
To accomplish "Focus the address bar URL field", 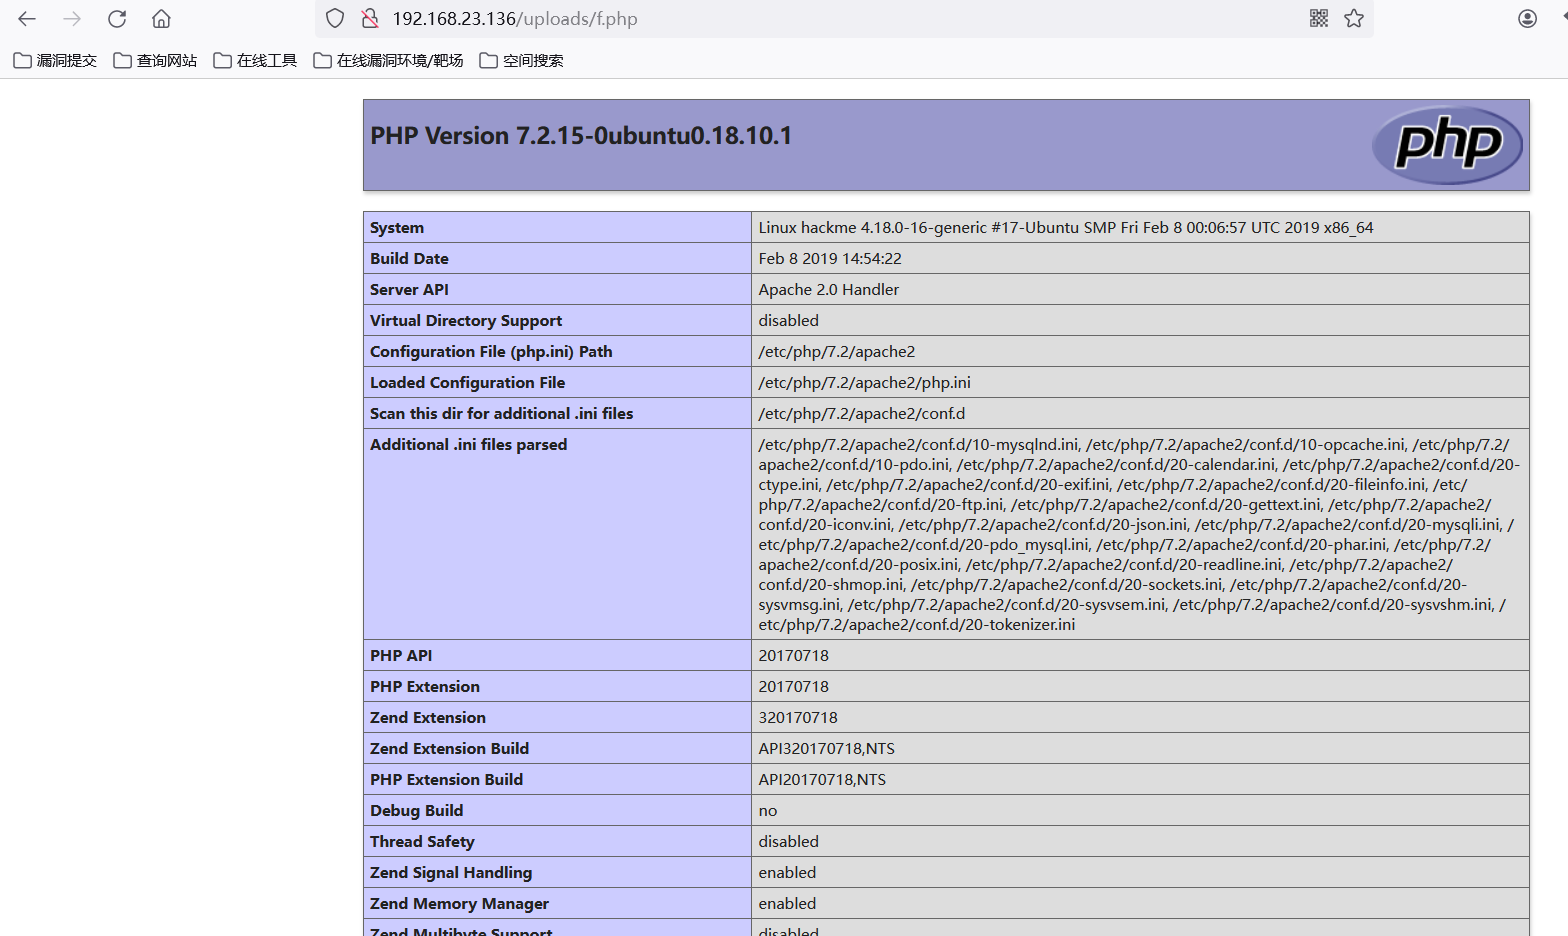I will click(843, 19).
